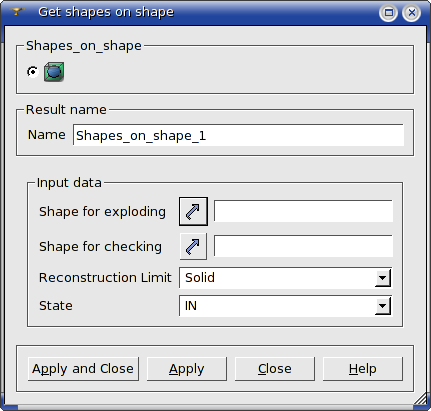Click the Shape for checking text field

(303, 246)
